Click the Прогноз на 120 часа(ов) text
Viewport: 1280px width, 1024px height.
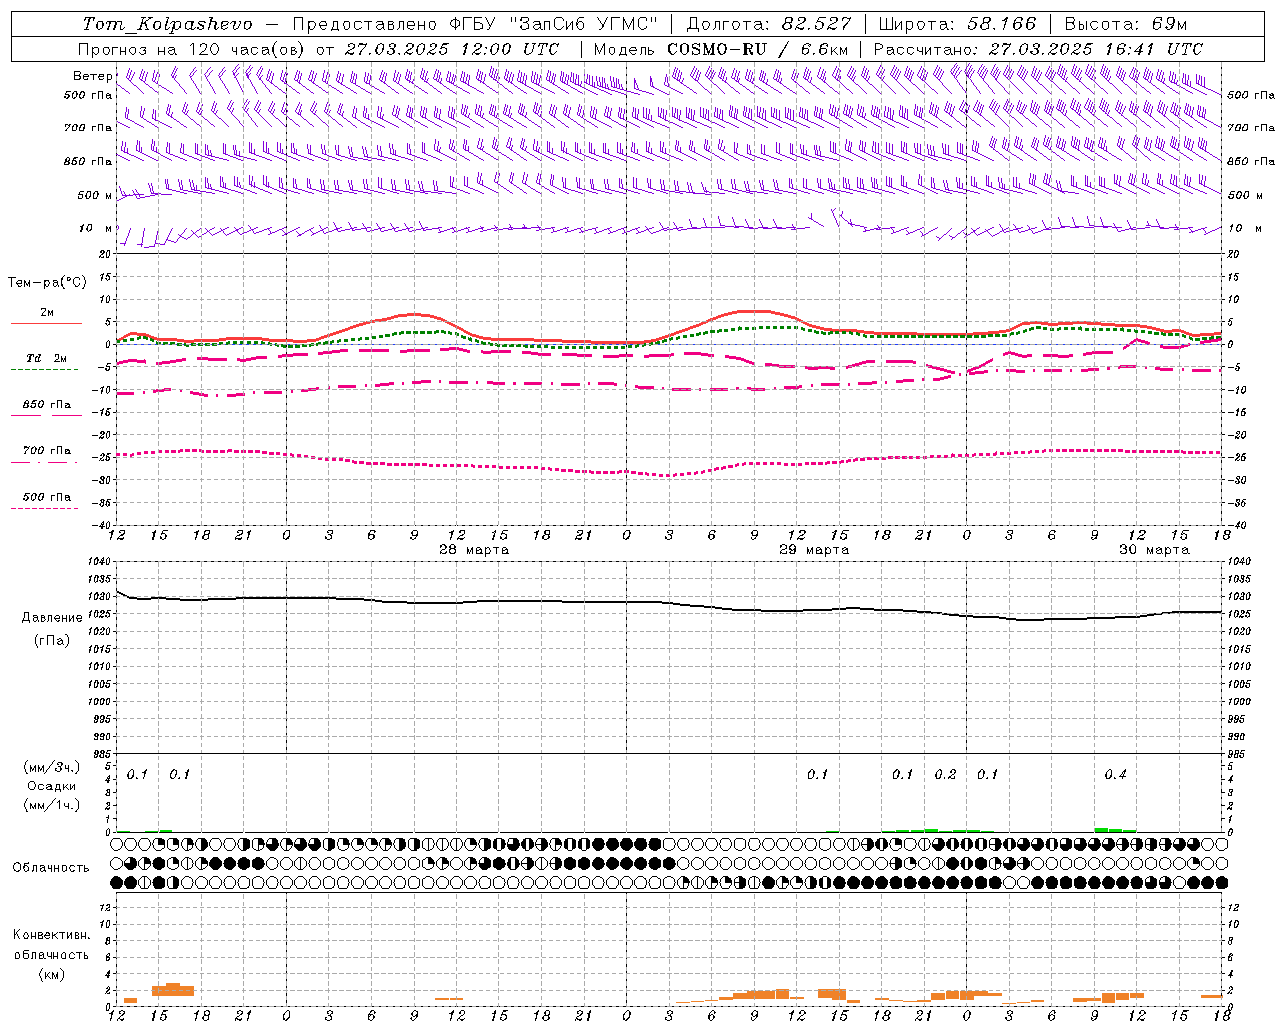point(192,49)
